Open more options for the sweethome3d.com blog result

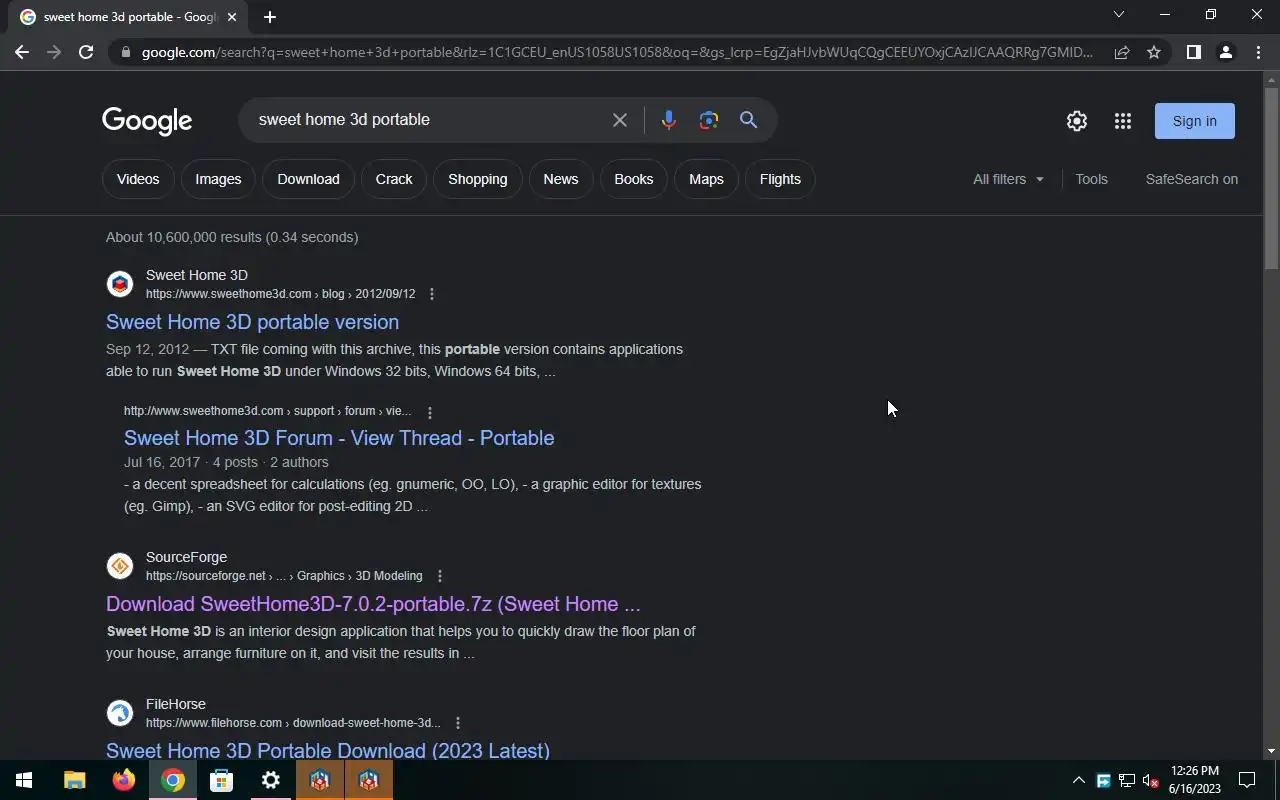432,294
